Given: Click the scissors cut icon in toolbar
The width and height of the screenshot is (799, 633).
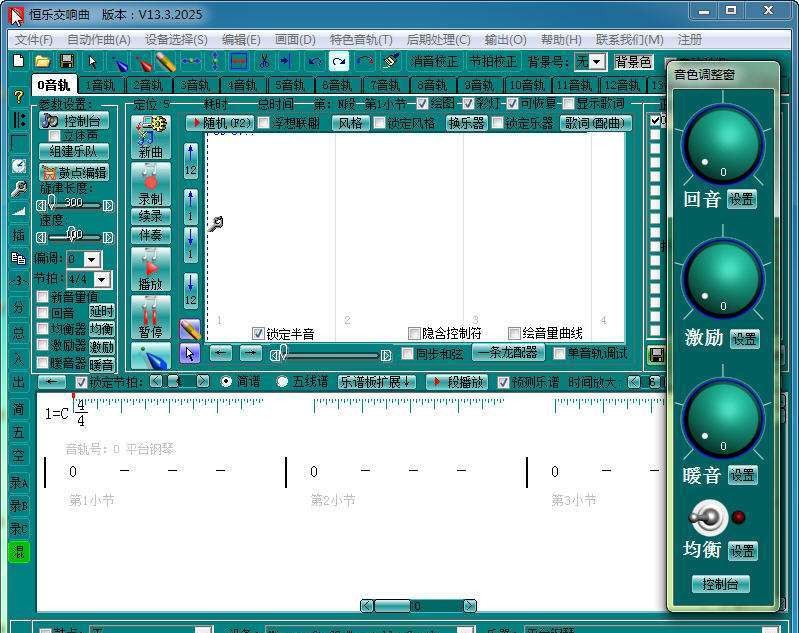Looking at the screenshot, I should point(264,62).
